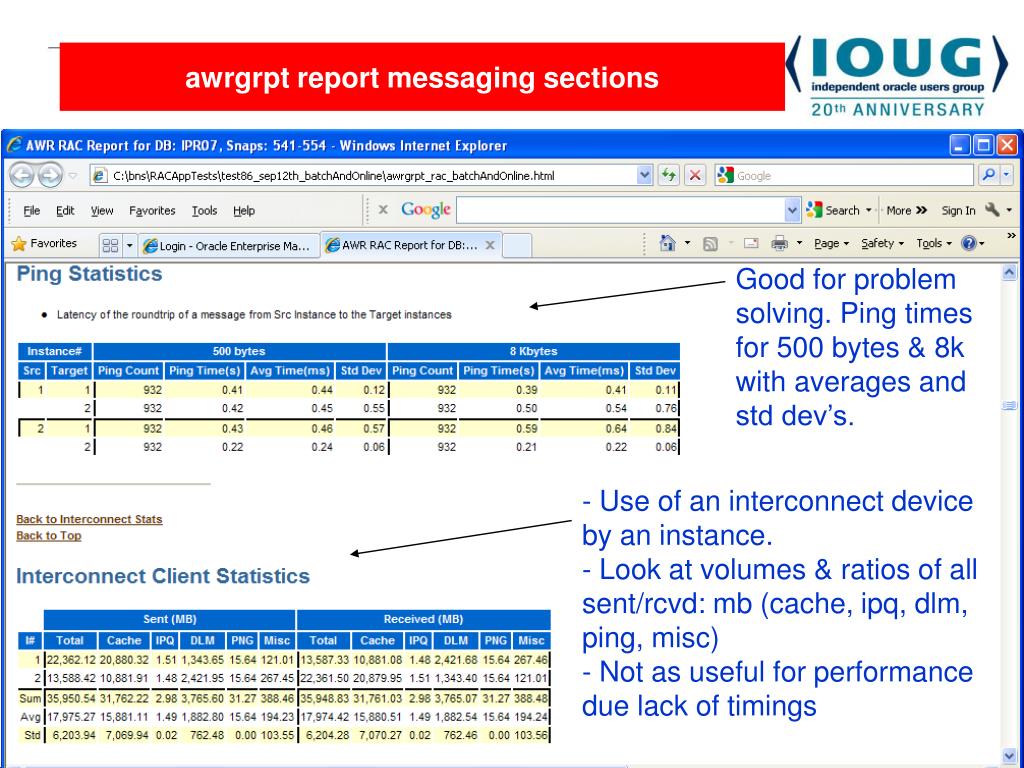Open the File menu
Image resolution: width=1024 pixels, height=768 pixels.
point(31,210)
